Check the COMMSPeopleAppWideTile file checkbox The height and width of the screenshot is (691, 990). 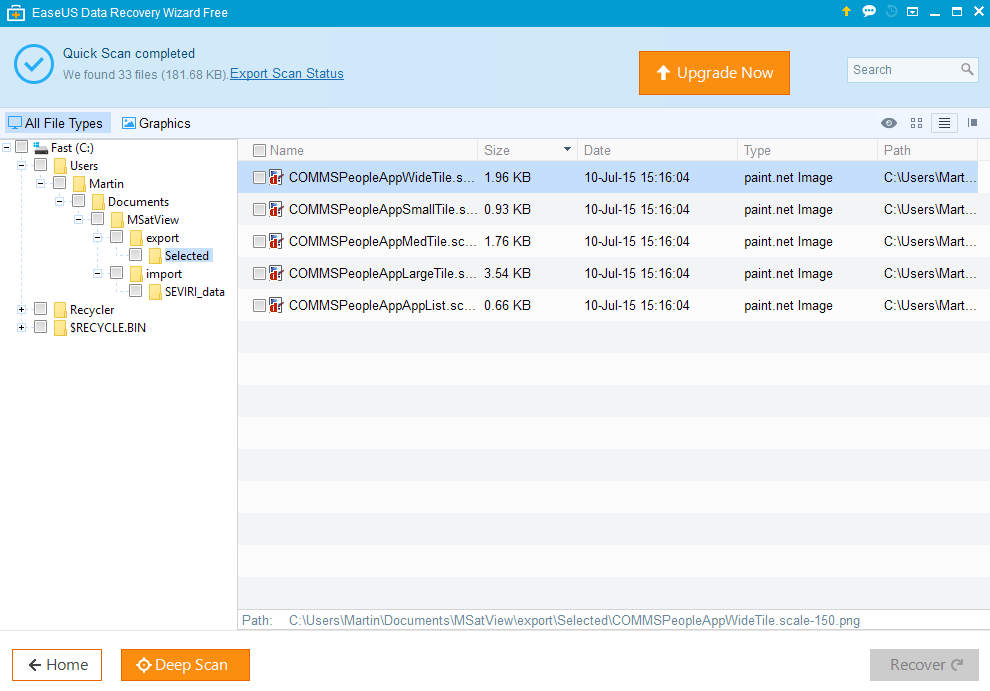tap(259, 177)
